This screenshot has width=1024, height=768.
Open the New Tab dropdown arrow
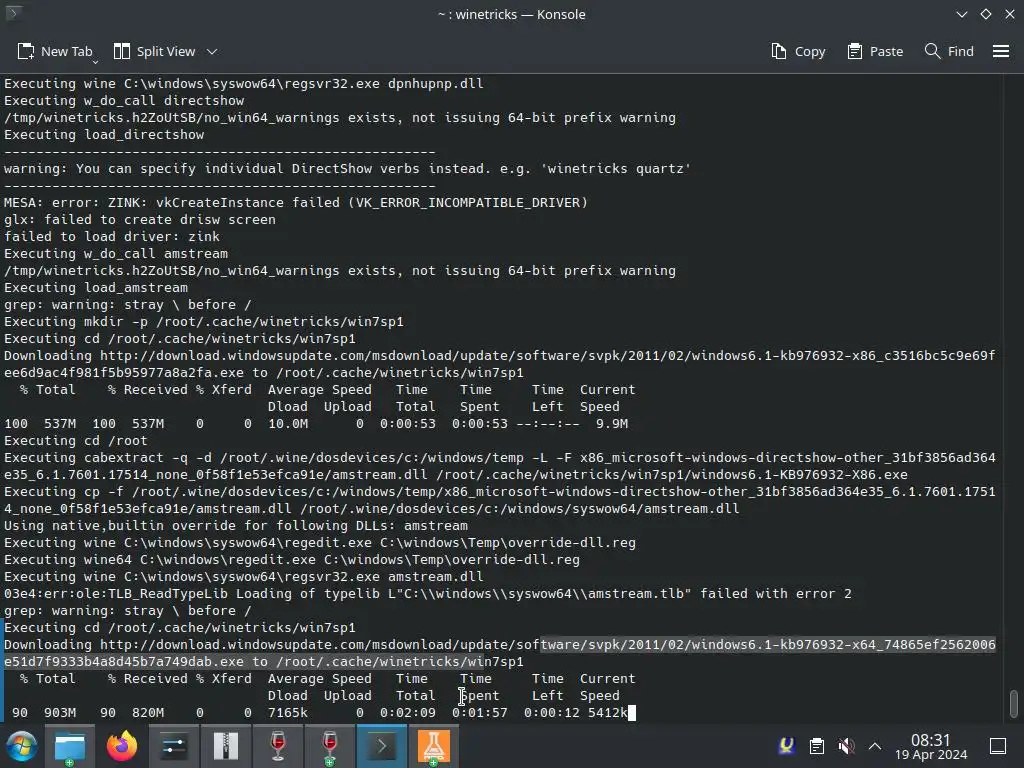[x=95, y=61]
